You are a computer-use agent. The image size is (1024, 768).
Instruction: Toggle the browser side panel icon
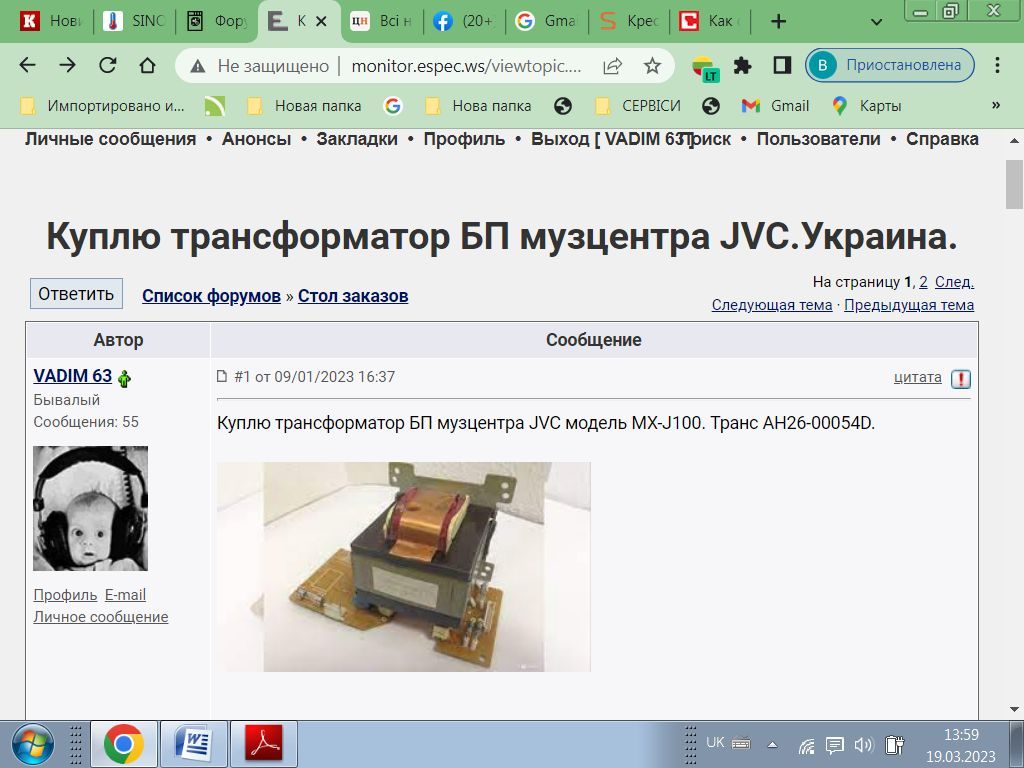click(x=782, y=66)
